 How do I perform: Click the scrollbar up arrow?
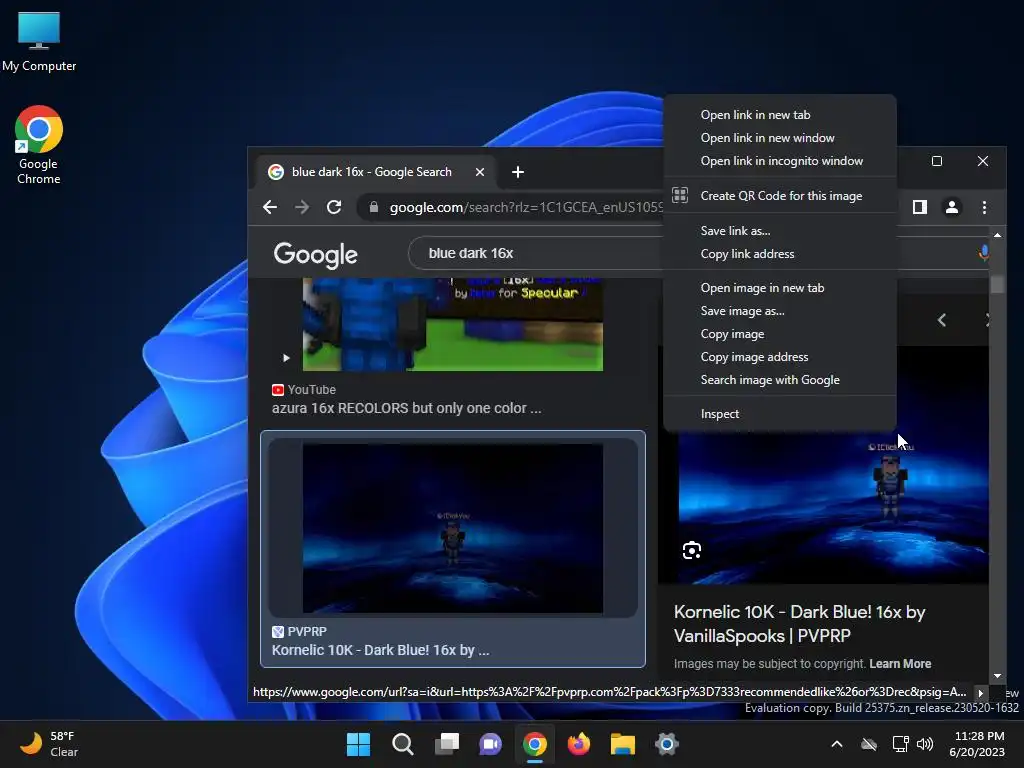[x=997, y=235]
